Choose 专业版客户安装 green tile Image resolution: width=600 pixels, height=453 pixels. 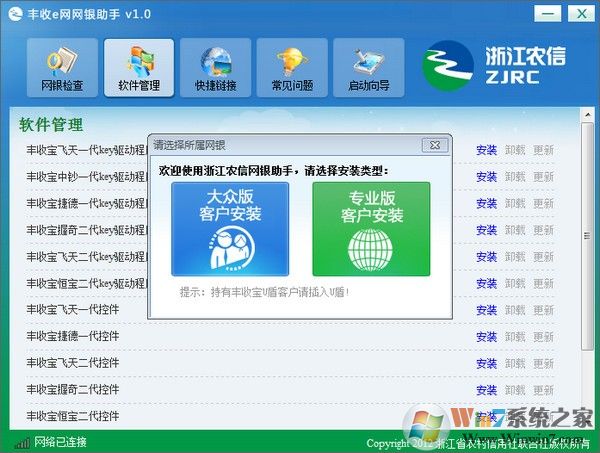[371, 229]
